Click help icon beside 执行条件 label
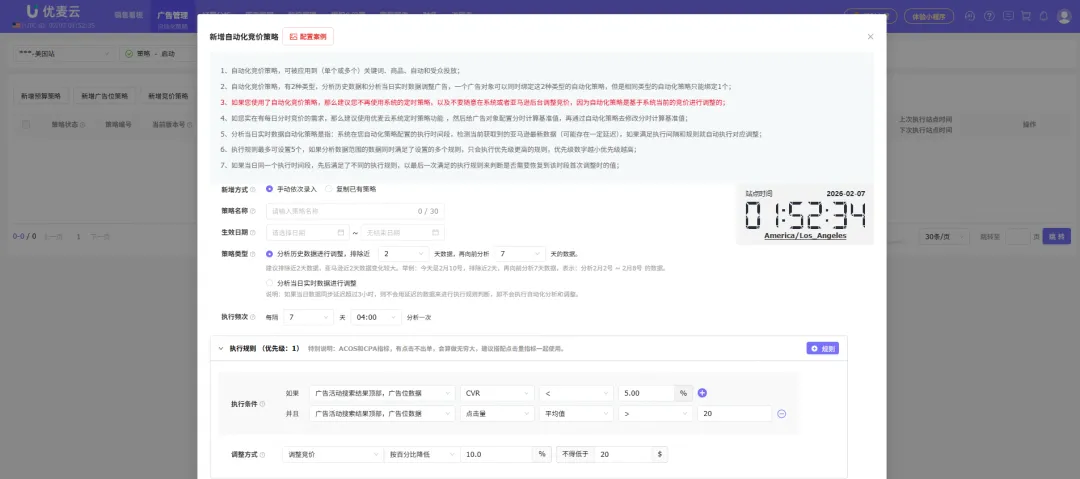 (262, 404)
